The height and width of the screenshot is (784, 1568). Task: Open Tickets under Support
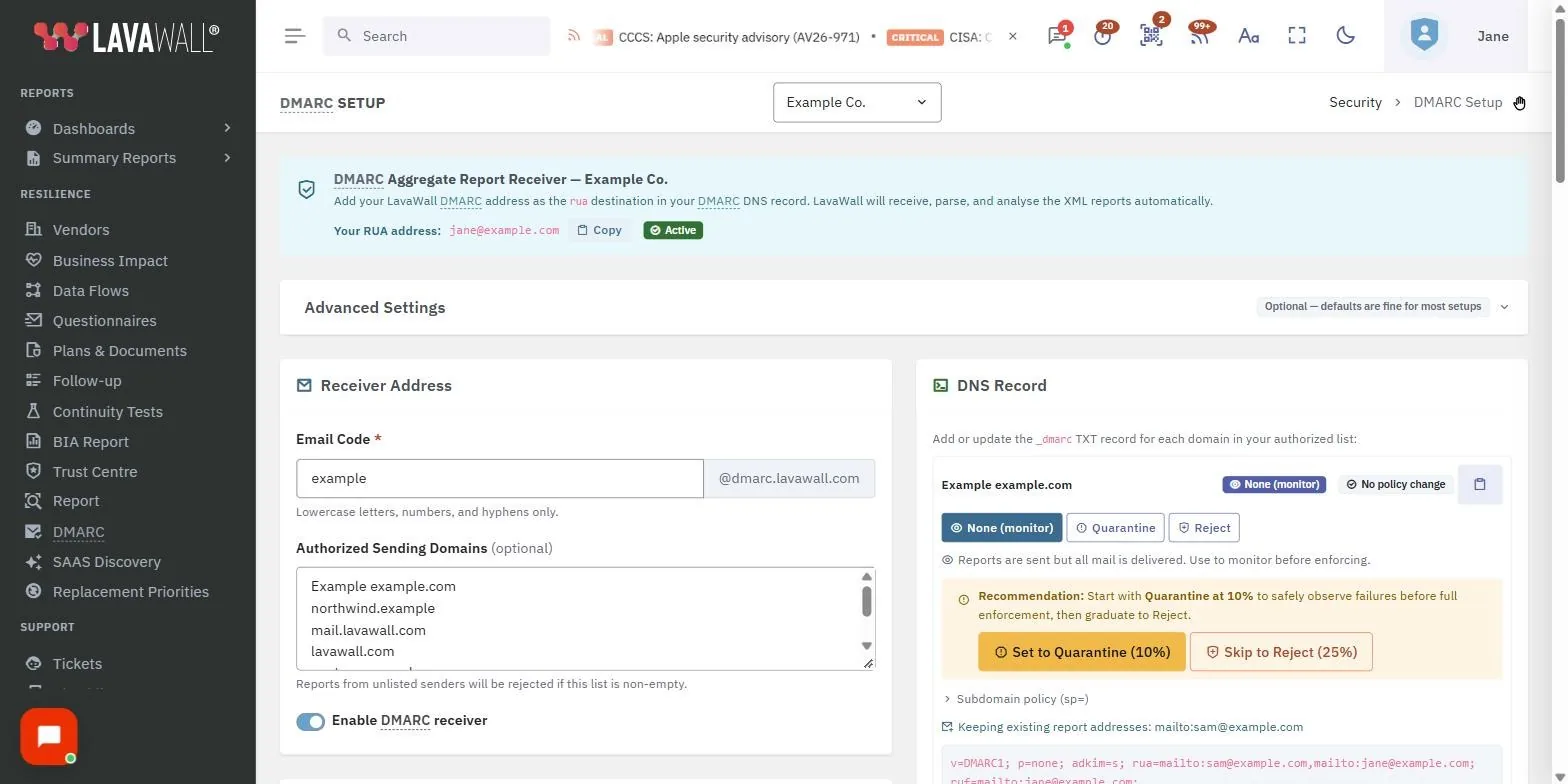pos(77,664)
